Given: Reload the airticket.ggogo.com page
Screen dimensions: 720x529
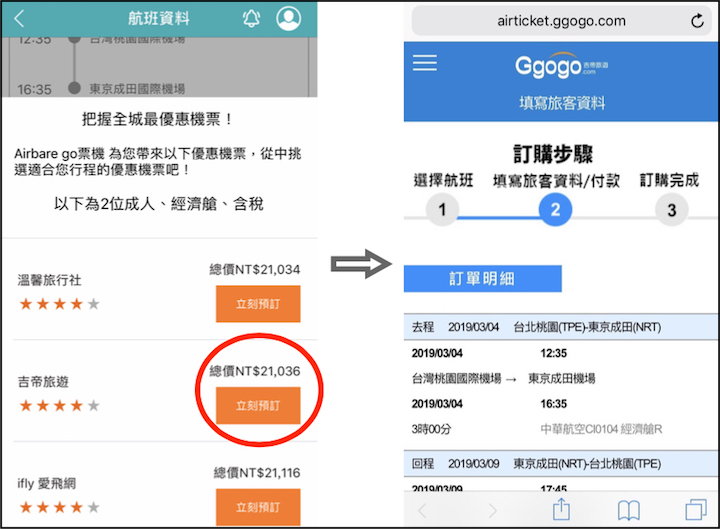Looking at the screenshot, I should [x=697, y=20].
